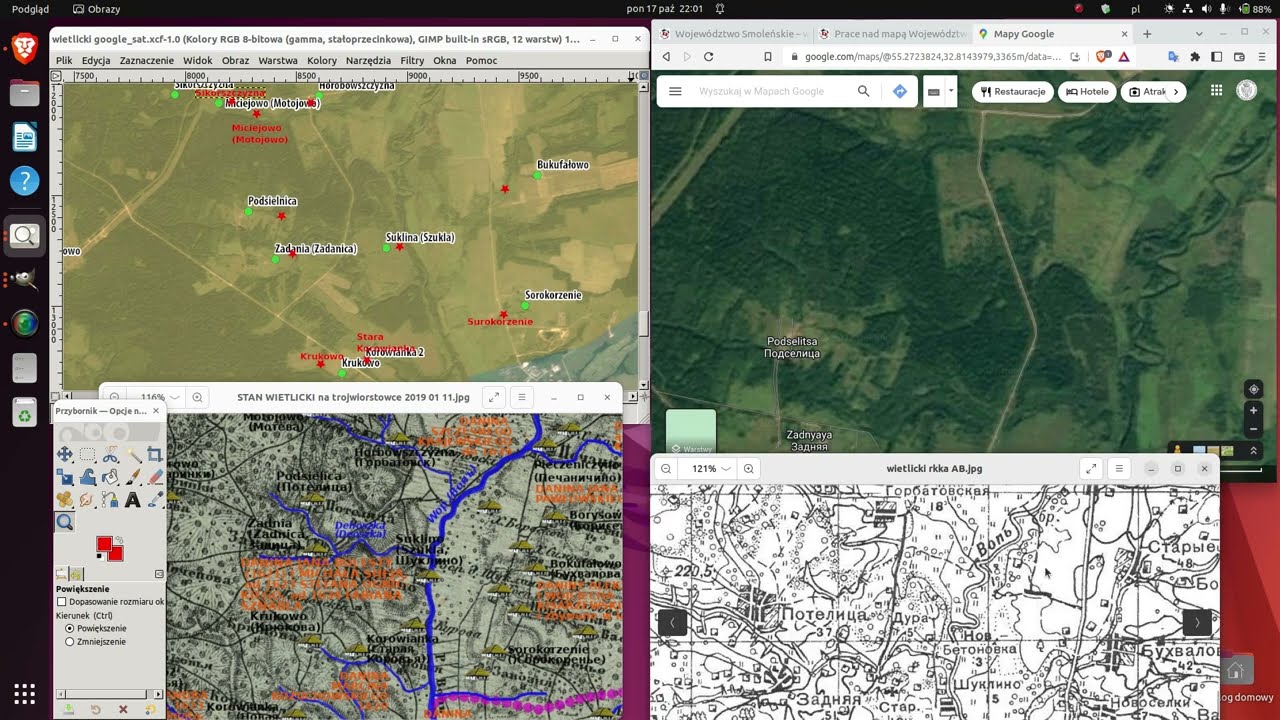
Task: Select the Unified Transform tool
Action: coord(65,477)
